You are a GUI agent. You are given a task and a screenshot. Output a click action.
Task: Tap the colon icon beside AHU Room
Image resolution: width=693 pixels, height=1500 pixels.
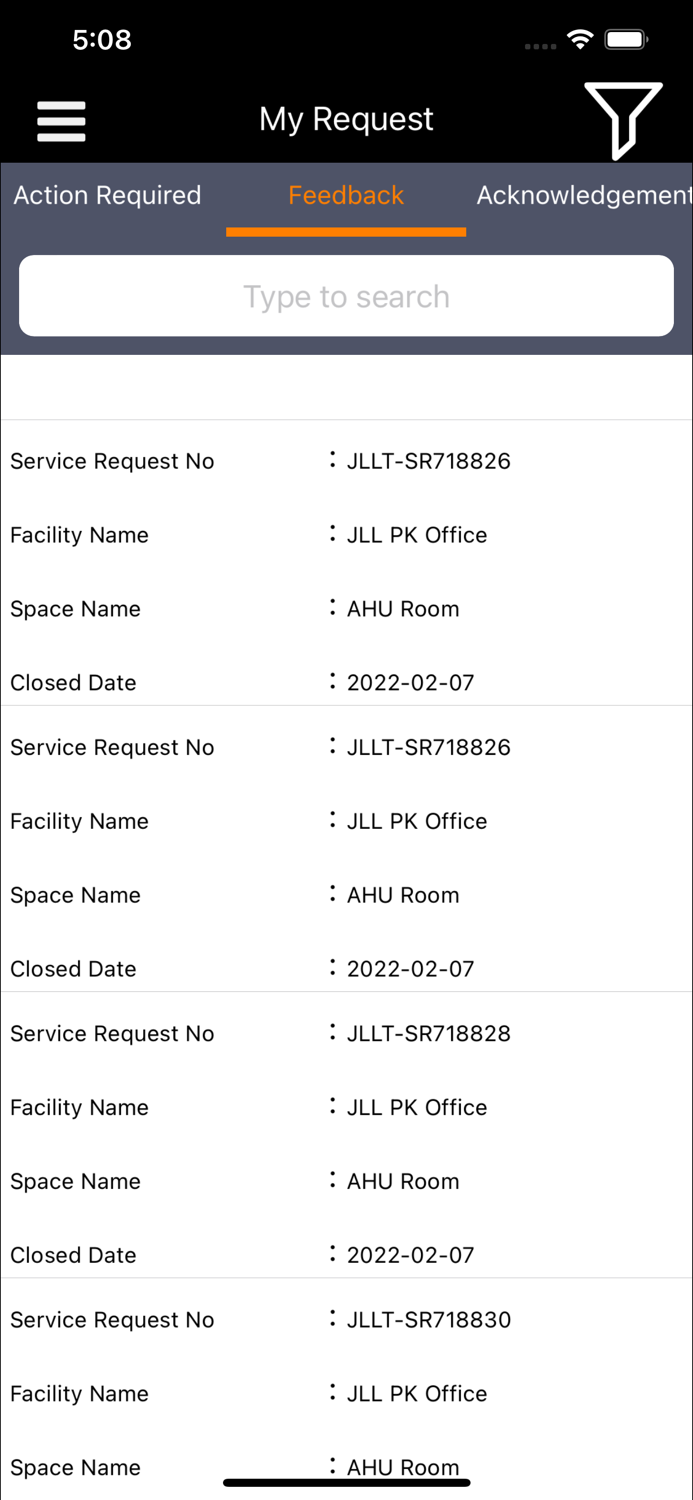pyautogui.click(x=333, y=609)
